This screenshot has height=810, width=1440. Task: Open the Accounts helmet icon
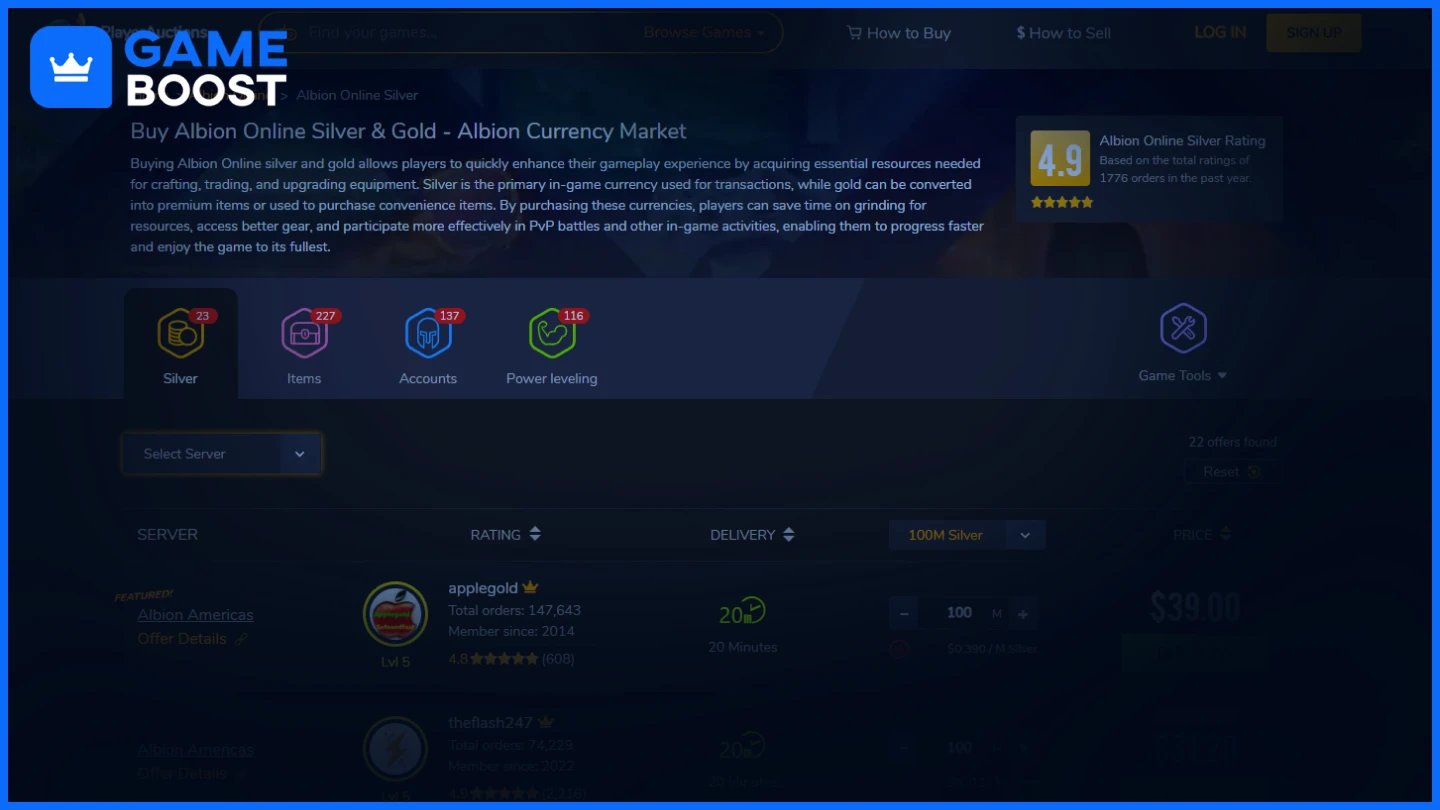[428, 334]
